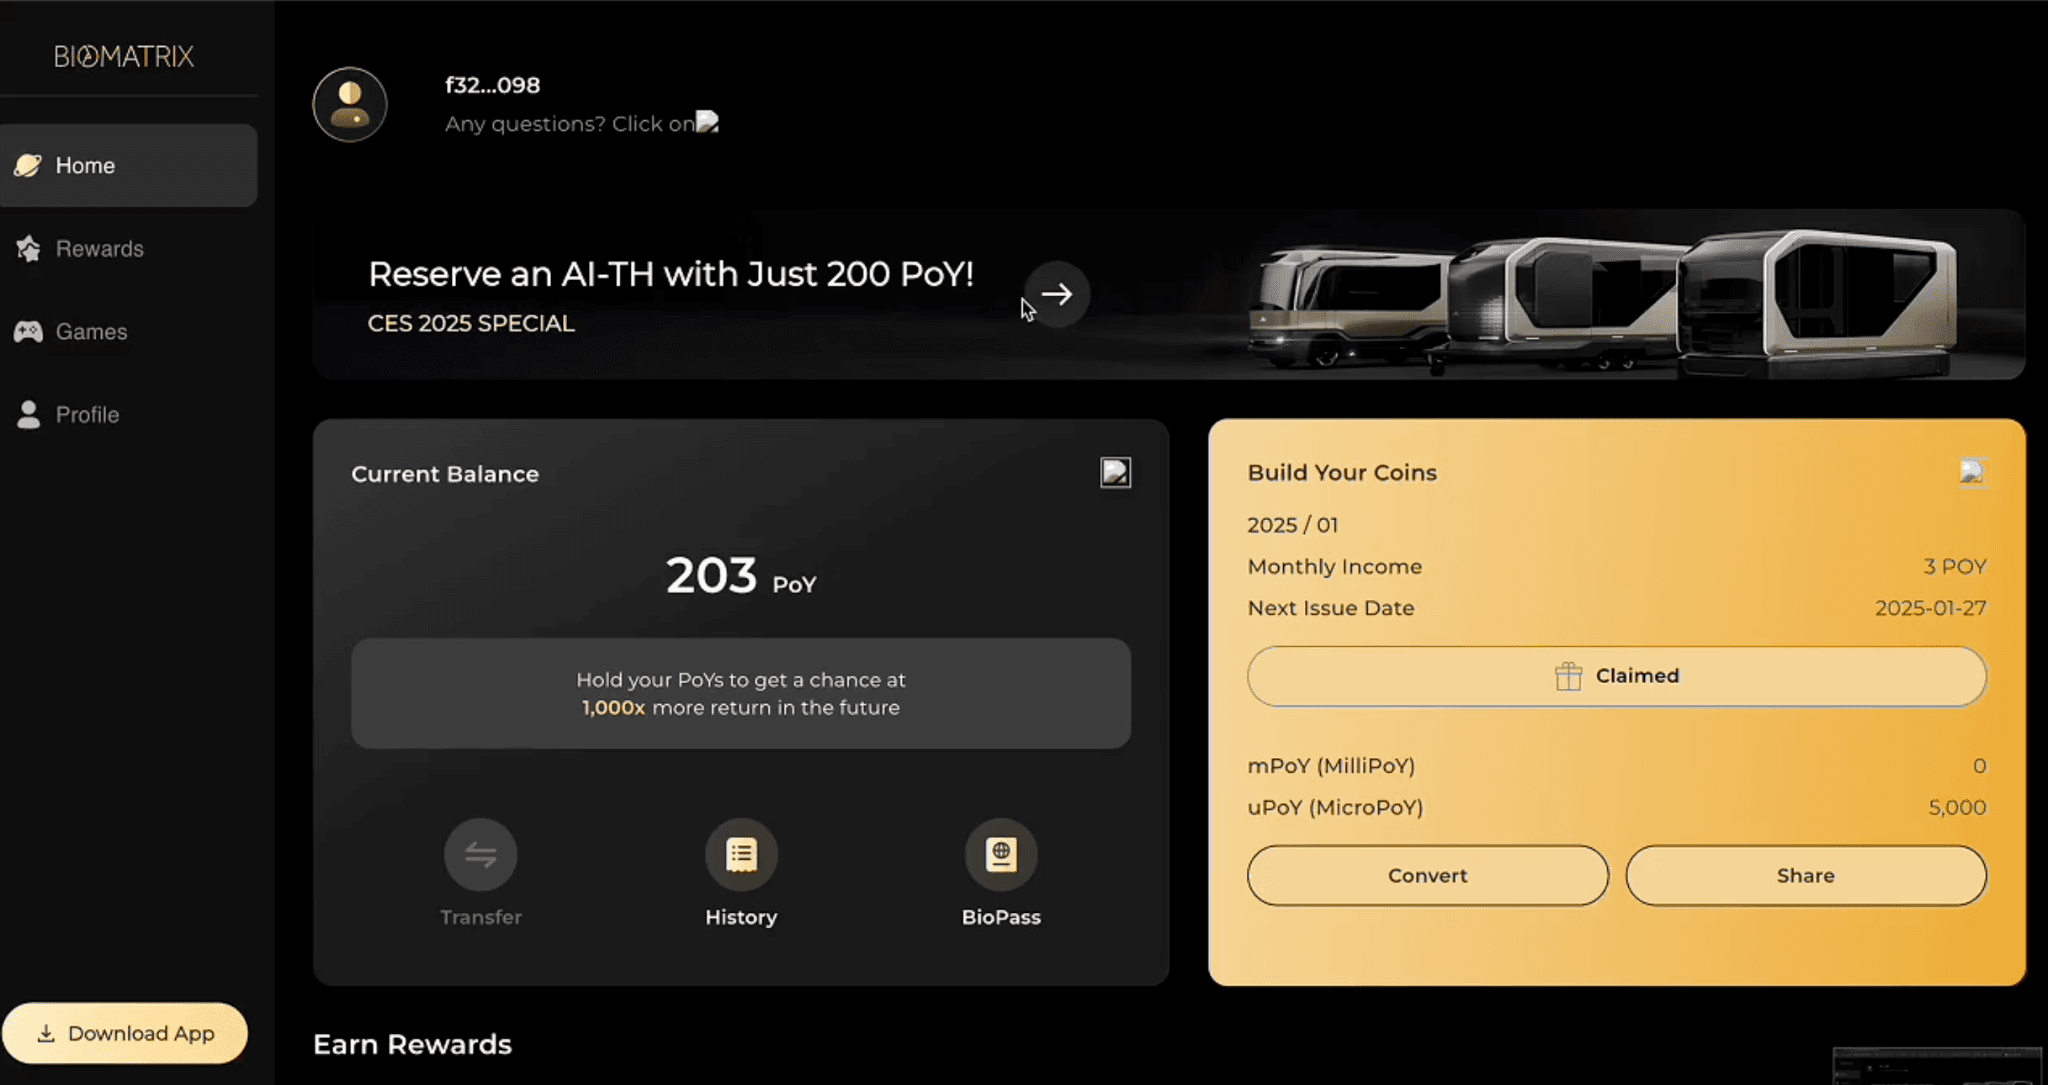Click the support emoji after 'Click on'
Viewport: 2048px width, 1085px height.
pyautogui.click(x=708, y=122)
